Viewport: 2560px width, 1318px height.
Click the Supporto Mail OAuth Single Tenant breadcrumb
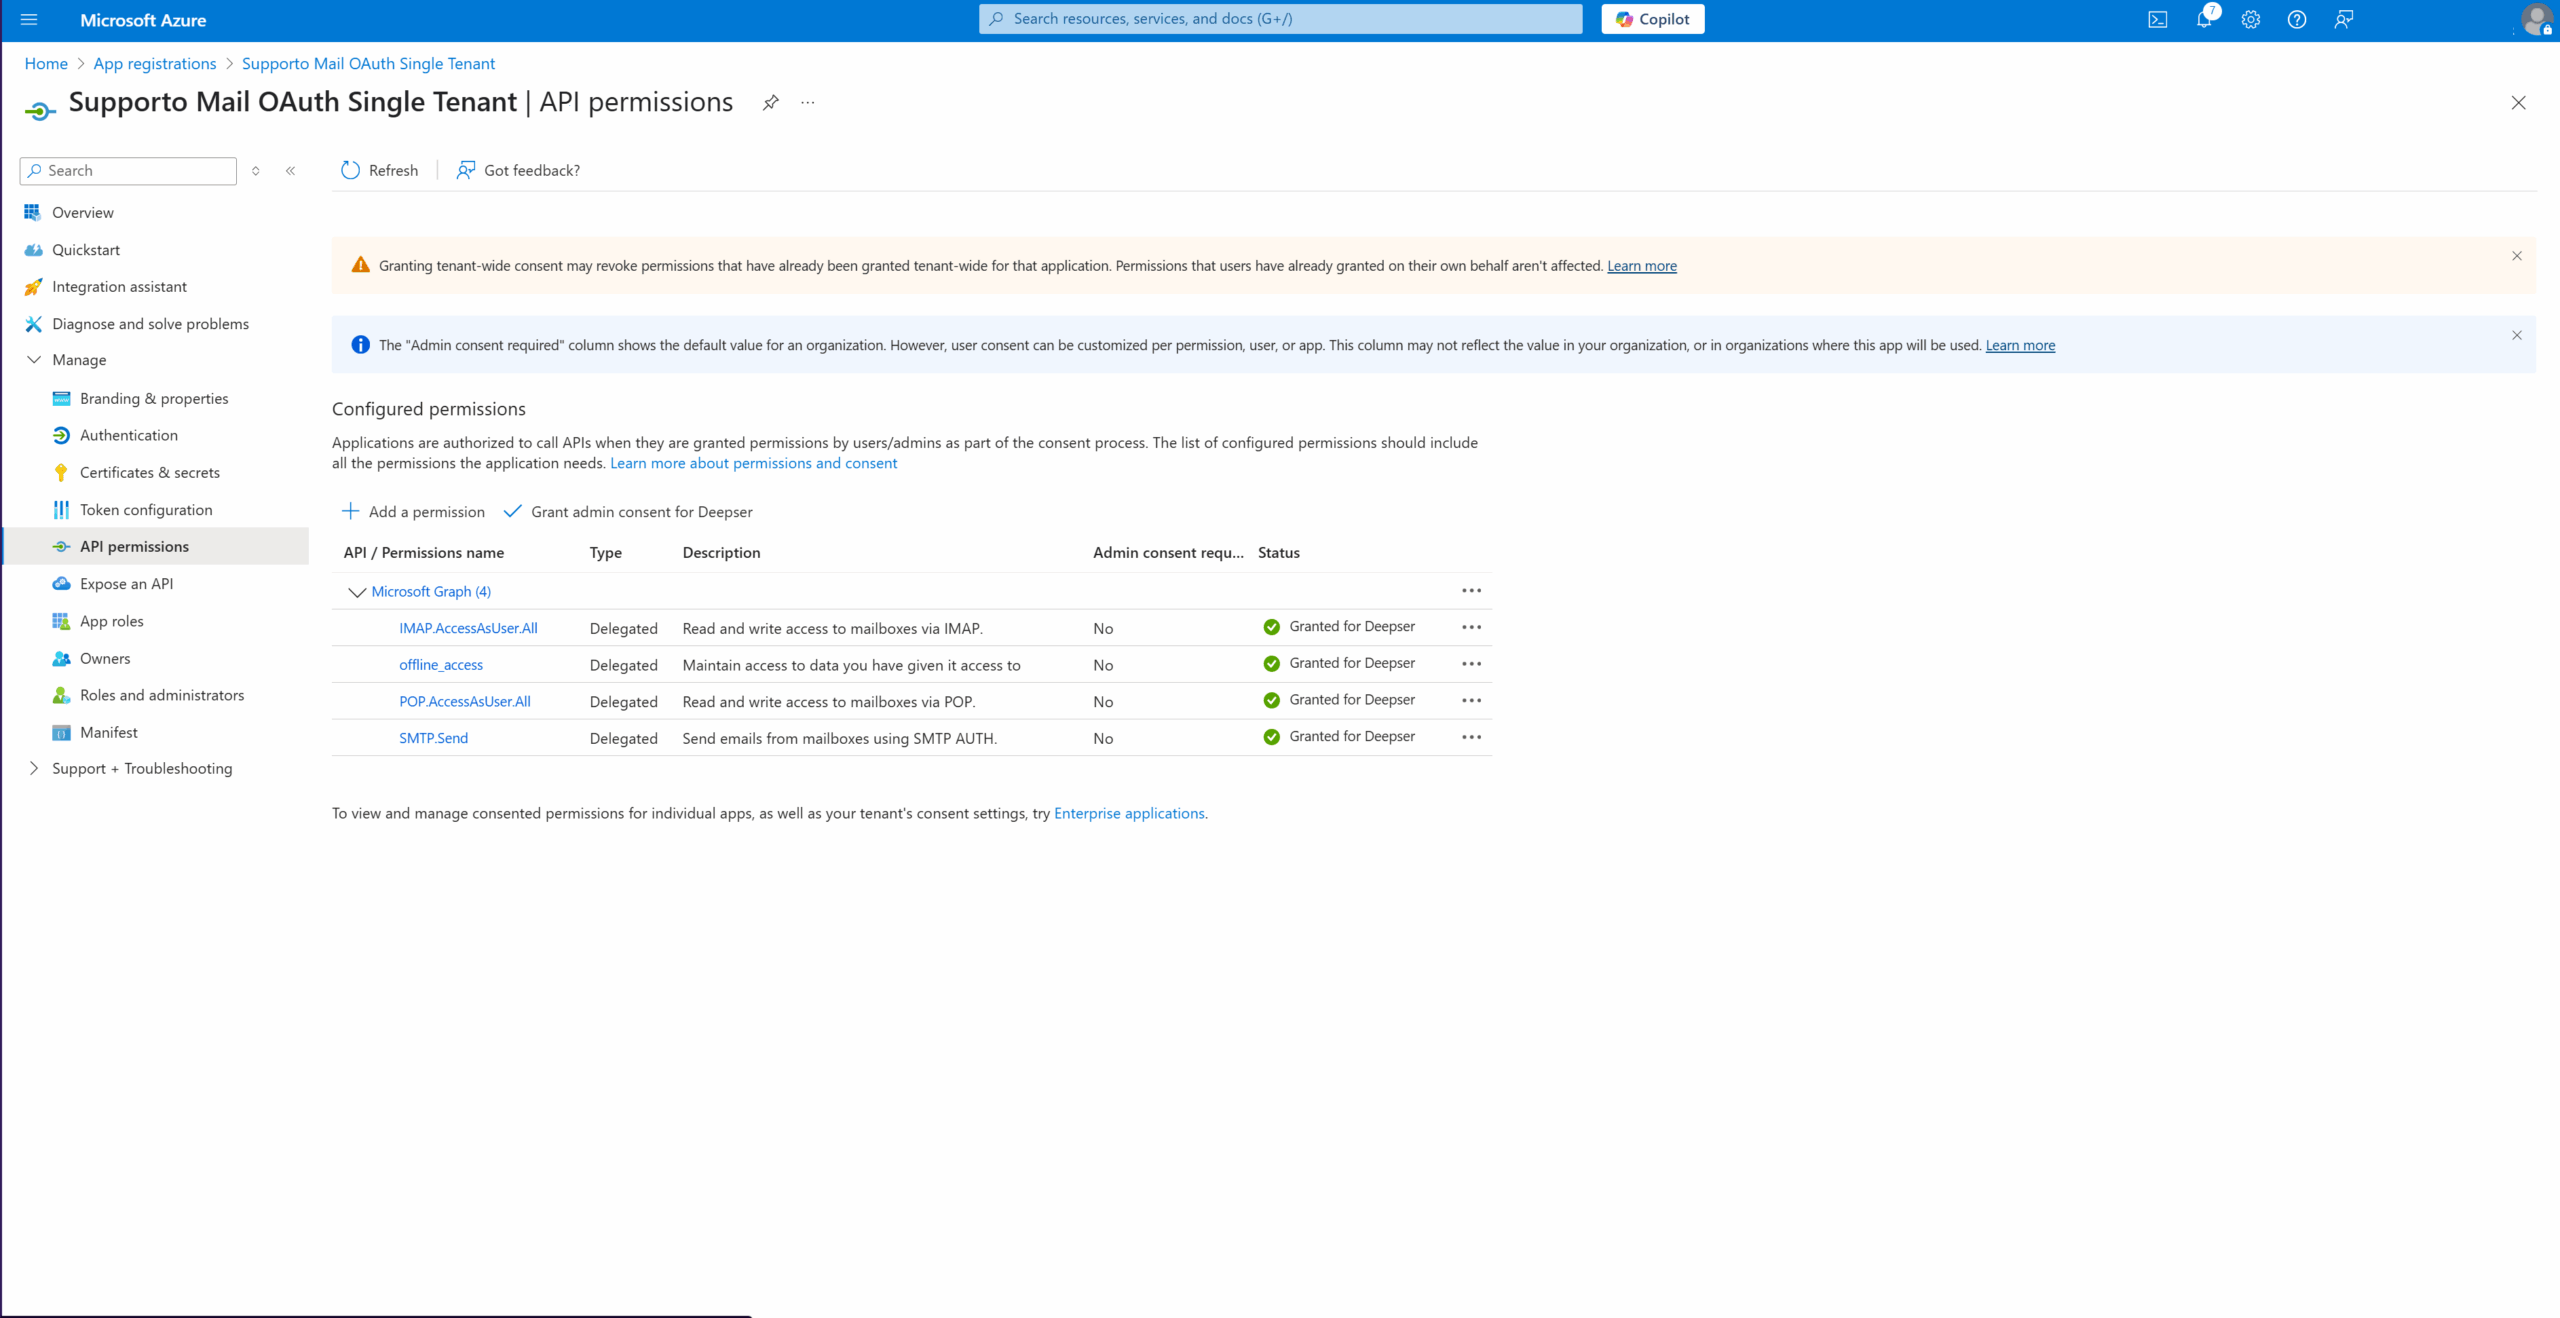(368, 64)
